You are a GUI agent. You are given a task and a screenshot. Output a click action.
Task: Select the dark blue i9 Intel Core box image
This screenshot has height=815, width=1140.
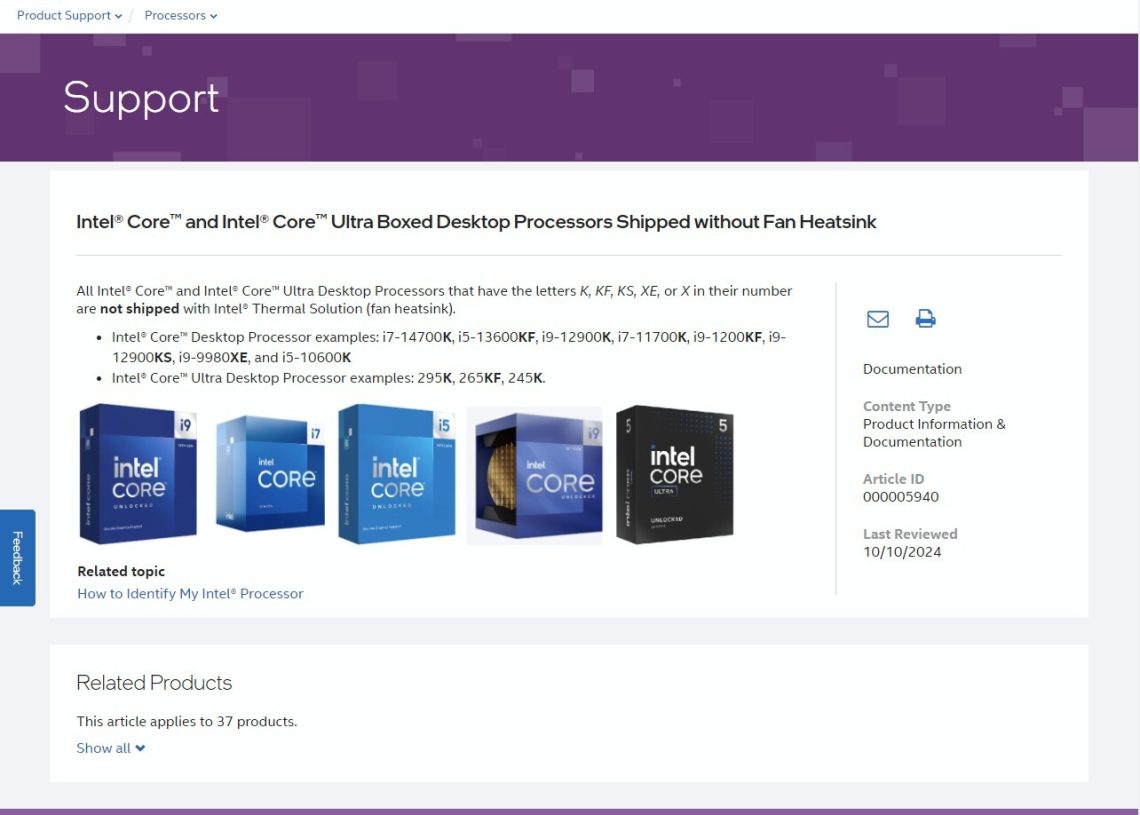137,474
